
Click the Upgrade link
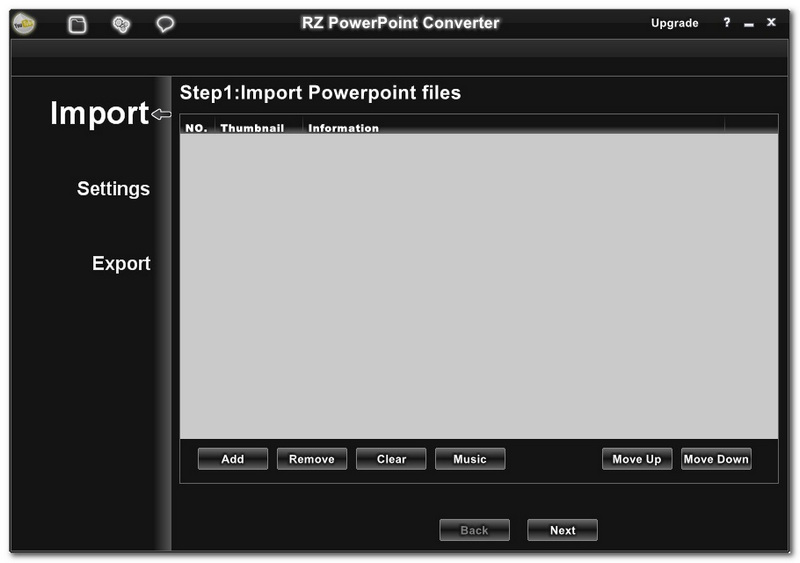pos(674,23)
